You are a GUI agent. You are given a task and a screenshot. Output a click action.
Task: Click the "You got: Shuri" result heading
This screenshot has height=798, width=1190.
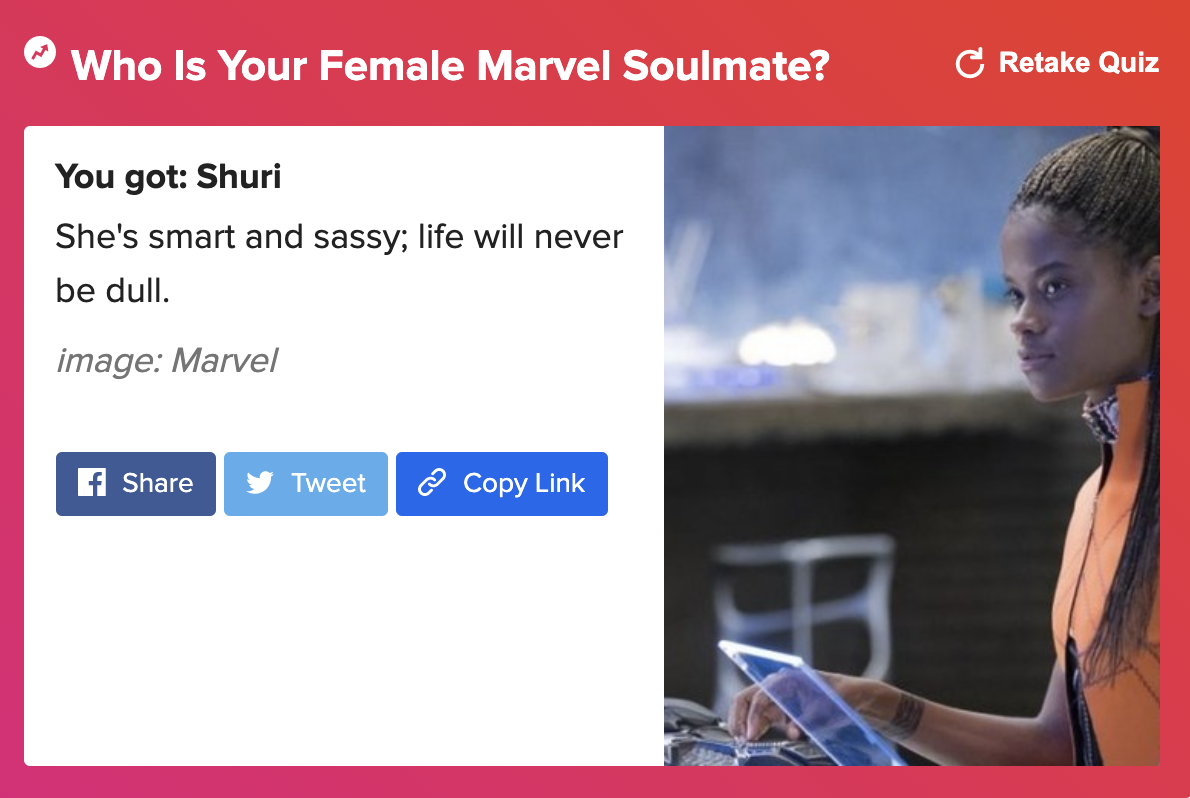pos(168,177)
